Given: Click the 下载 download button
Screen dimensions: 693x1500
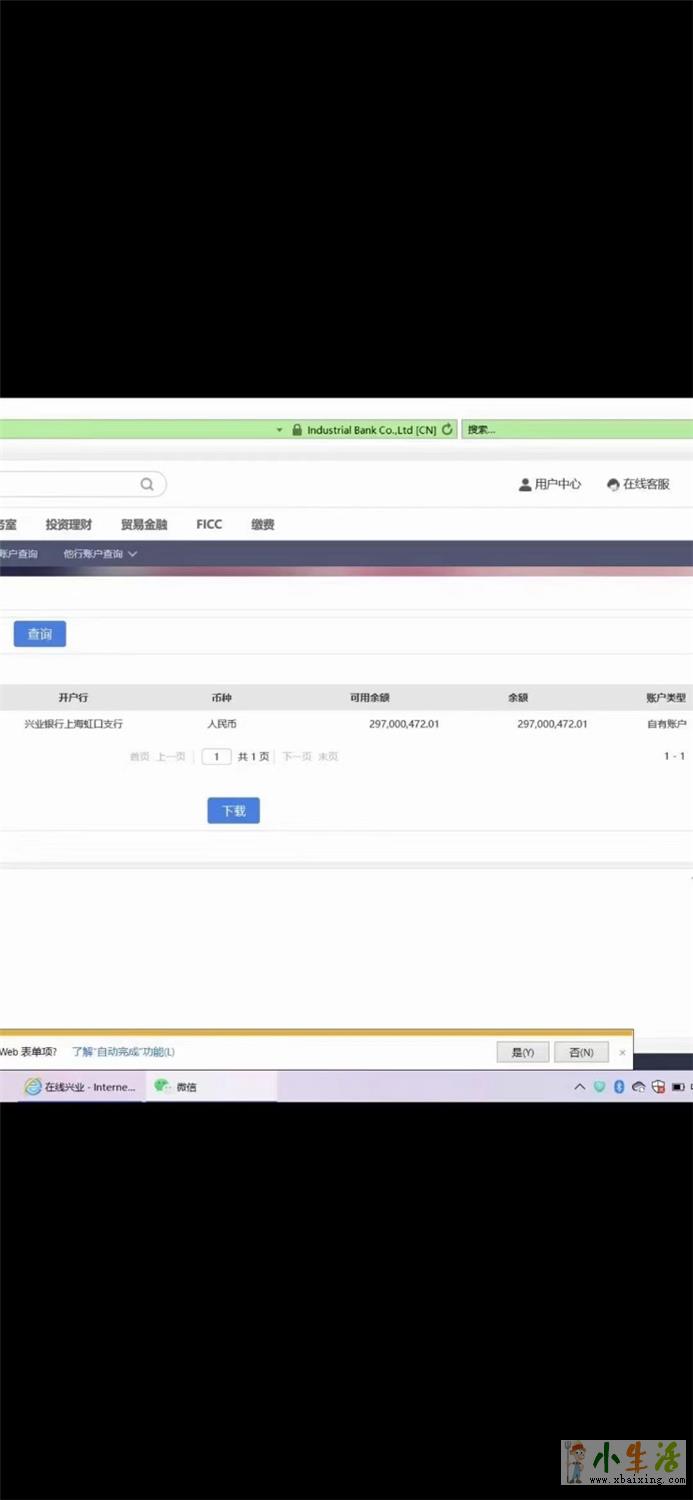Looking at the screenshot, I should point(233,811).
